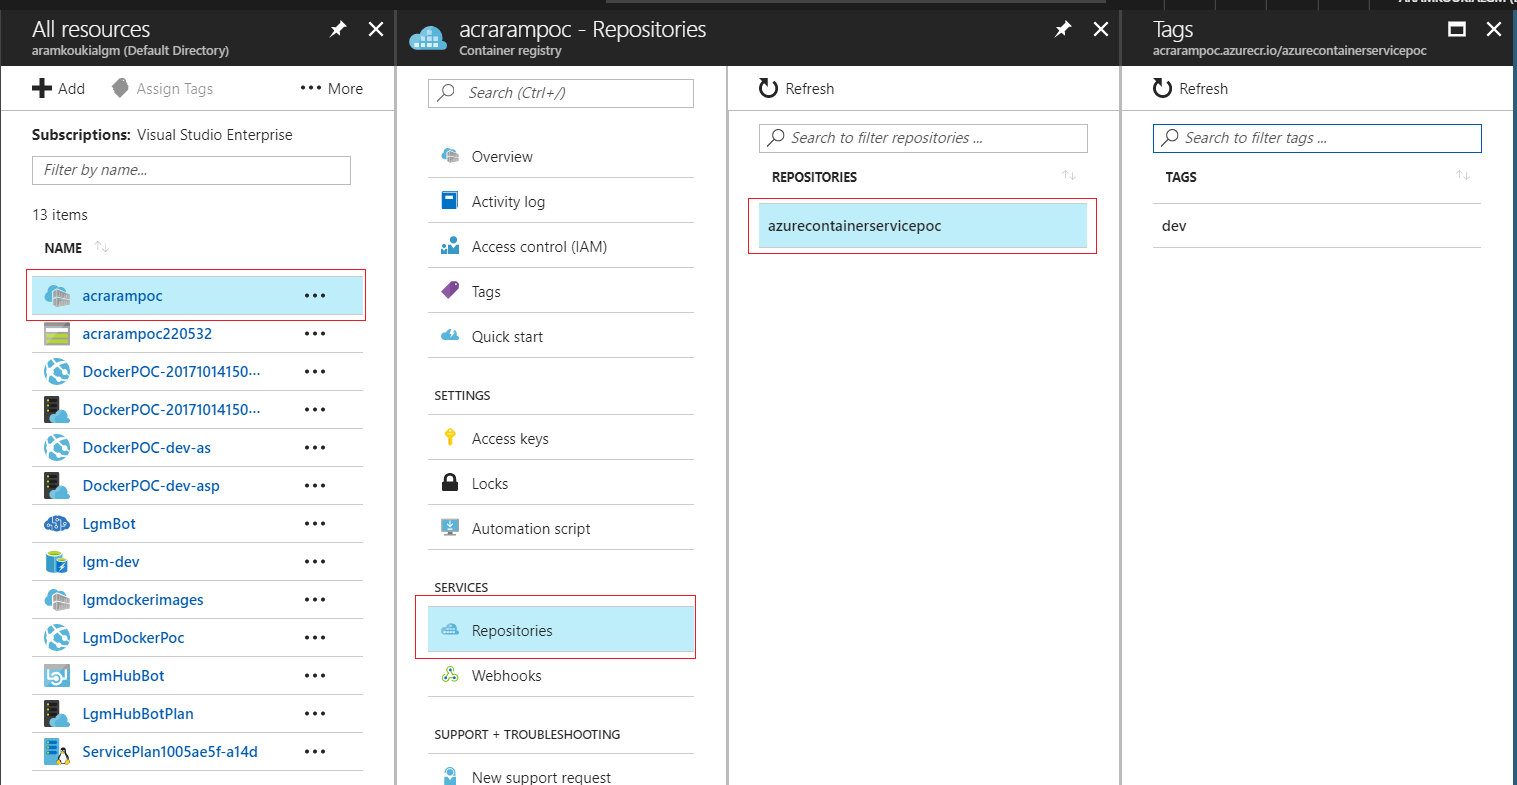
Task: Open context menu dots for acrarampoc220532
Action: pyautogui.click(x=315, y=334)
